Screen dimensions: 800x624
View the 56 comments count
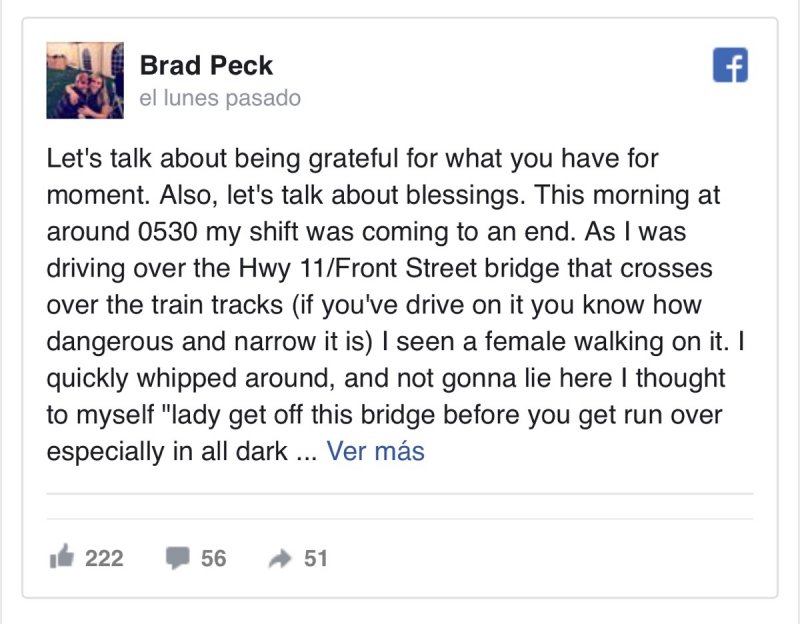[213, 558]
